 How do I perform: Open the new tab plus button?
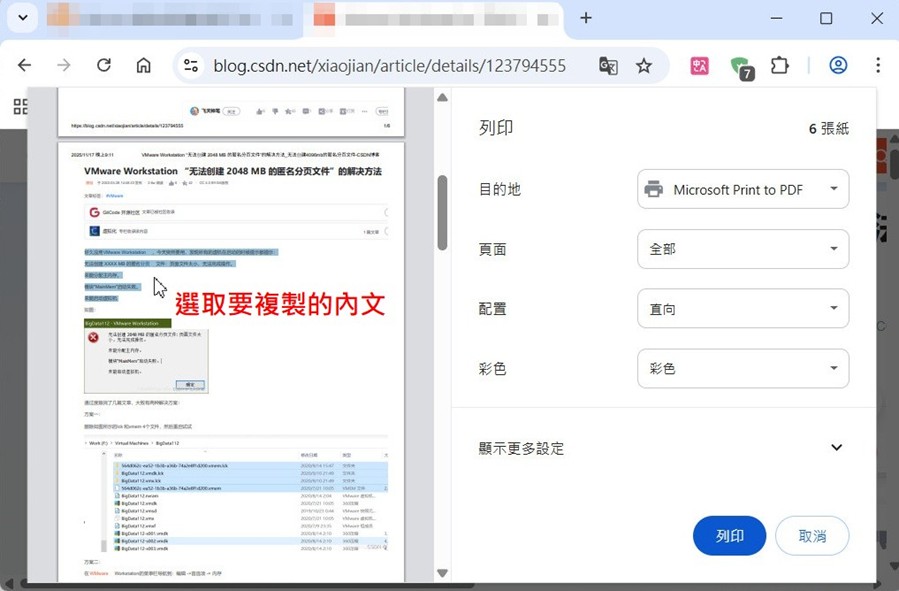tap(586, 18)
